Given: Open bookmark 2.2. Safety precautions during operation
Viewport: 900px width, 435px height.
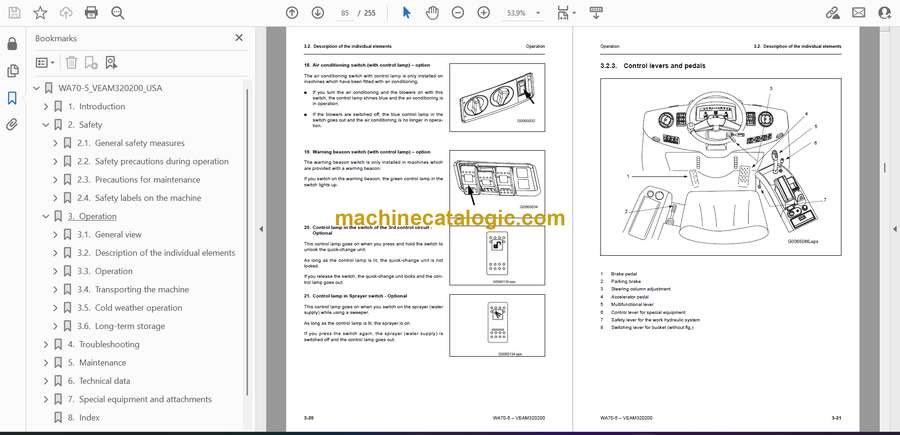Looking at the screenshot, I should (x=153, y=161).
